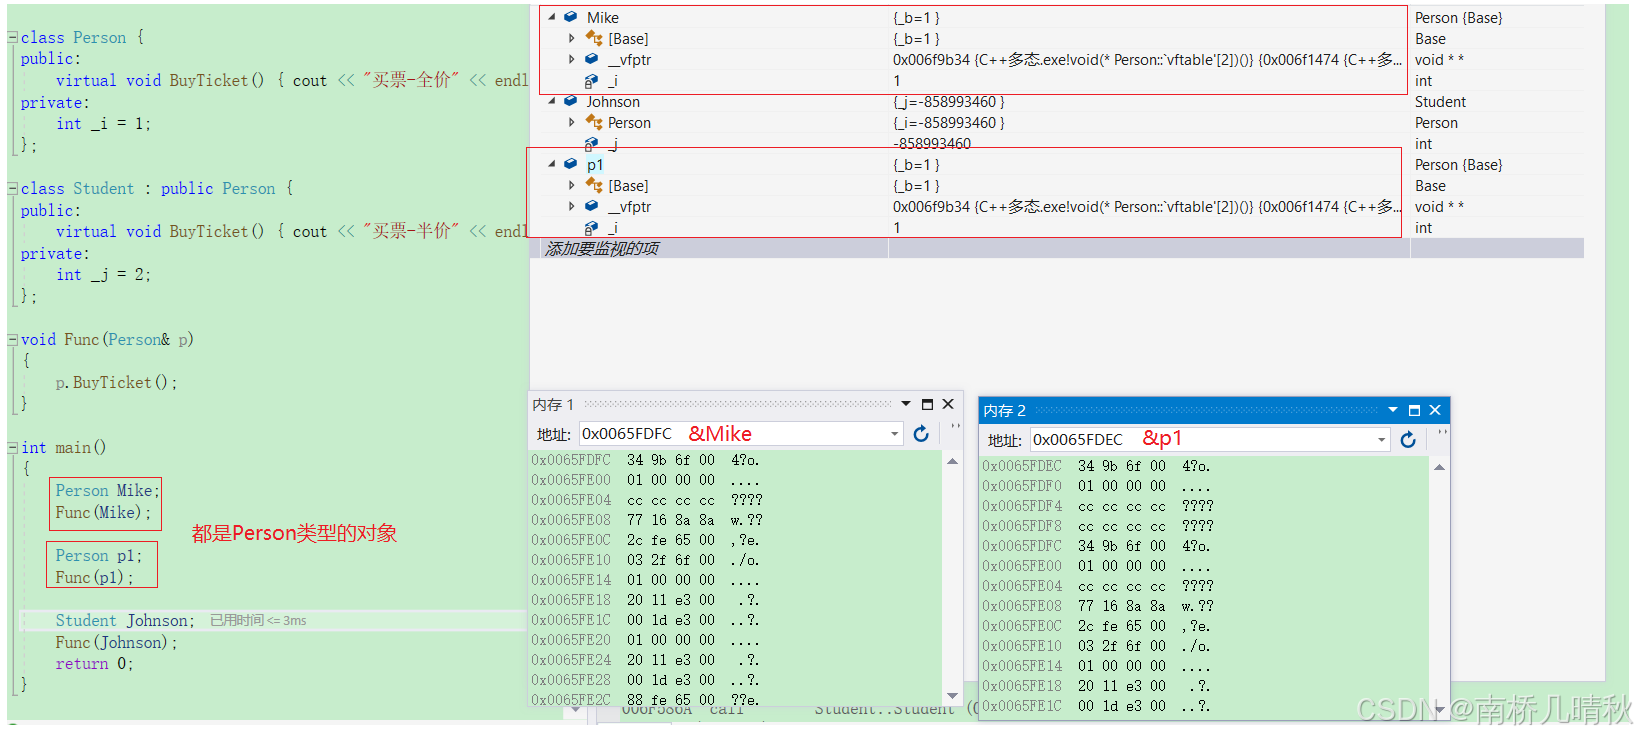Click address 0x0065FDF0 in 内存 2
This screenshot has width=1638, height=738.
click(1022, 486)
